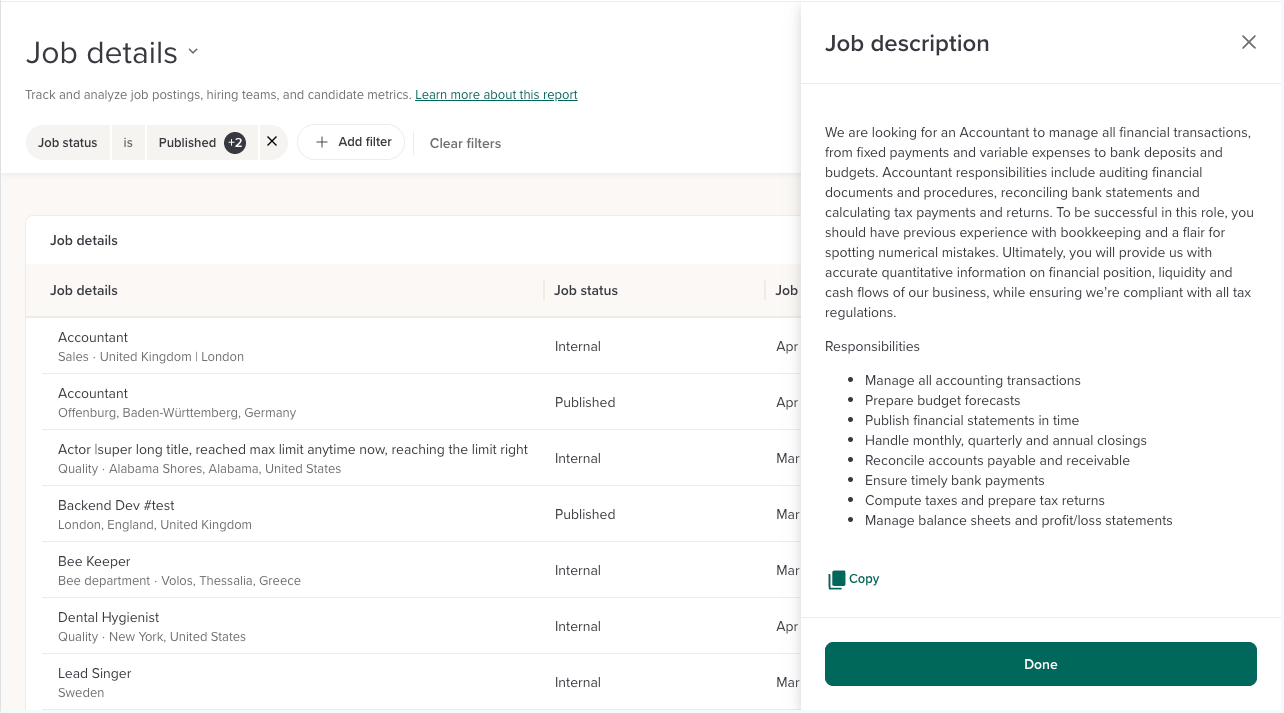Open the Published filter value dropdown
This screenshot has width=1284, height=713.
[187, 142]
